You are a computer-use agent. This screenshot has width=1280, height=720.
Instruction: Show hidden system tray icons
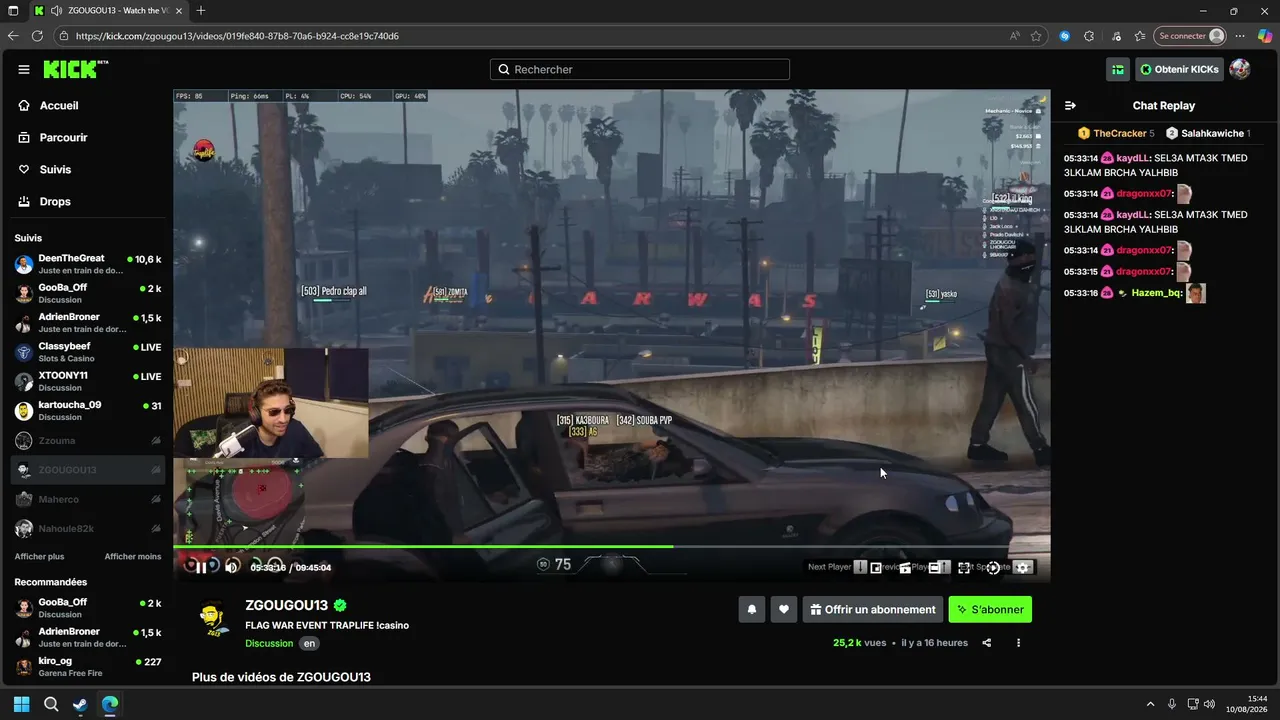click(1150, 704)
